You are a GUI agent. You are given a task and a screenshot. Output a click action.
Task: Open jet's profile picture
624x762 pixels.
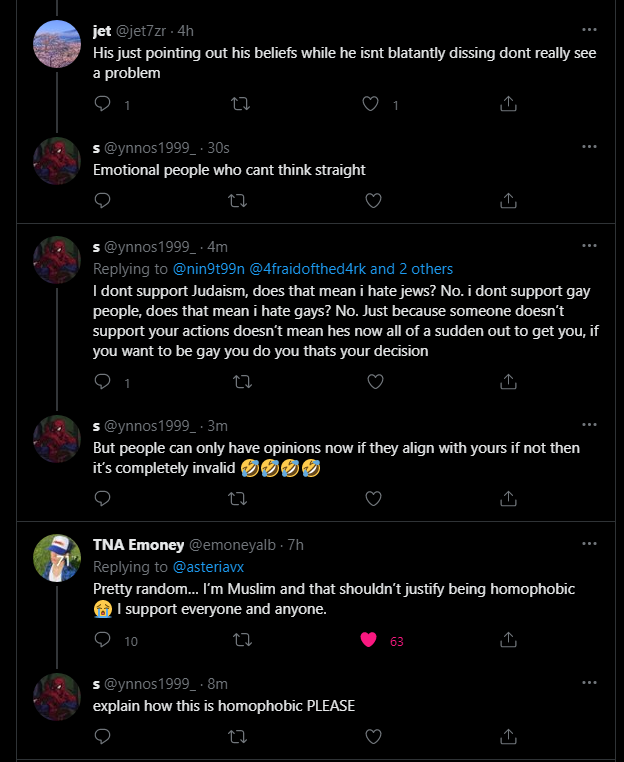pyautogui.click(x=57, y=44)
